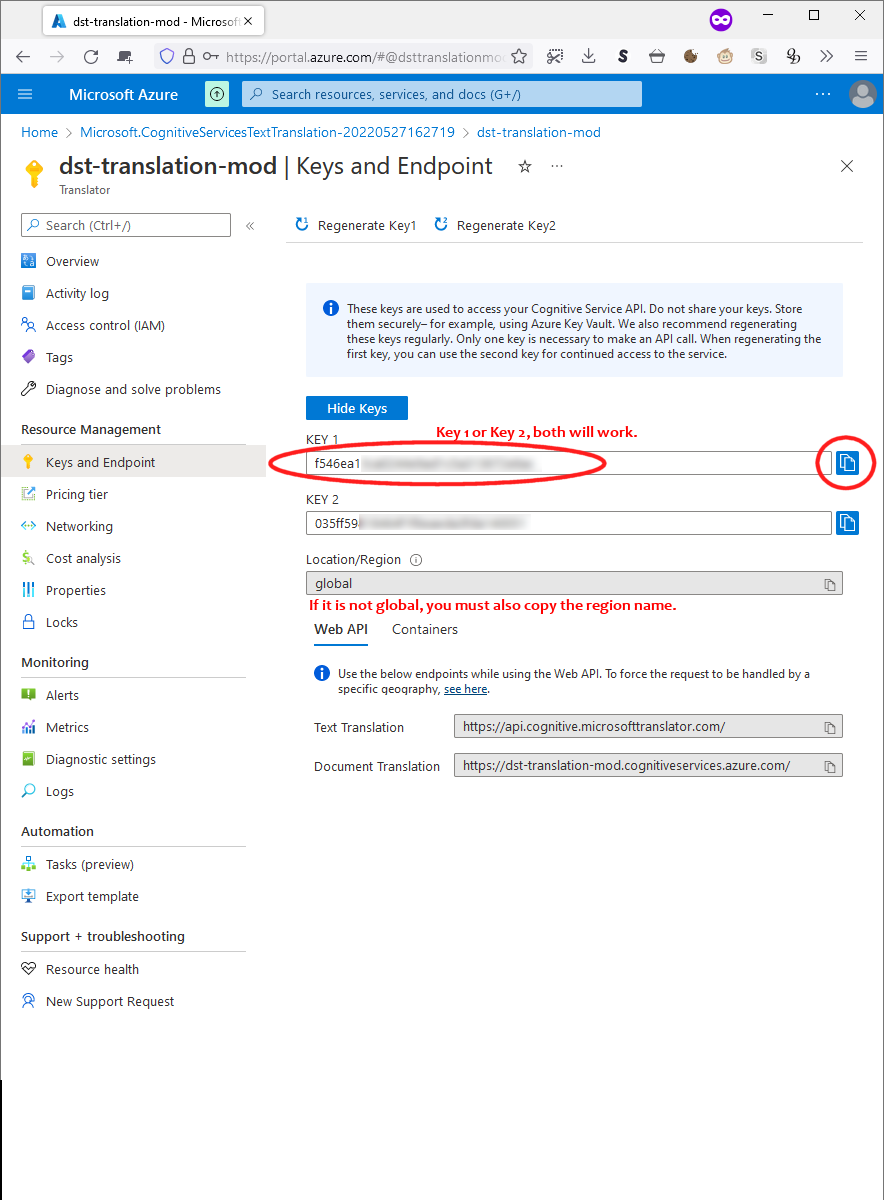Open the Firefox application menu
Viewport: 884px width, 1200px height.
click(860, 57)
